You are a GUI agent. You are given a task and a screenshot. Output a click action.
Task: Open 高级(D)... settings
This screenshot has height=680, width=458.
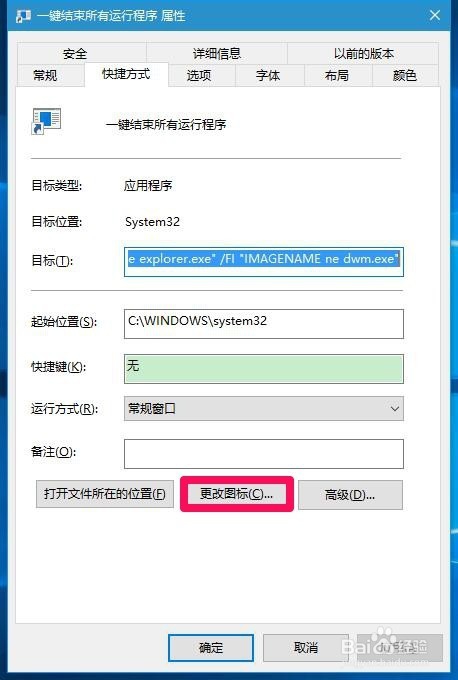[x=350, y=494]
